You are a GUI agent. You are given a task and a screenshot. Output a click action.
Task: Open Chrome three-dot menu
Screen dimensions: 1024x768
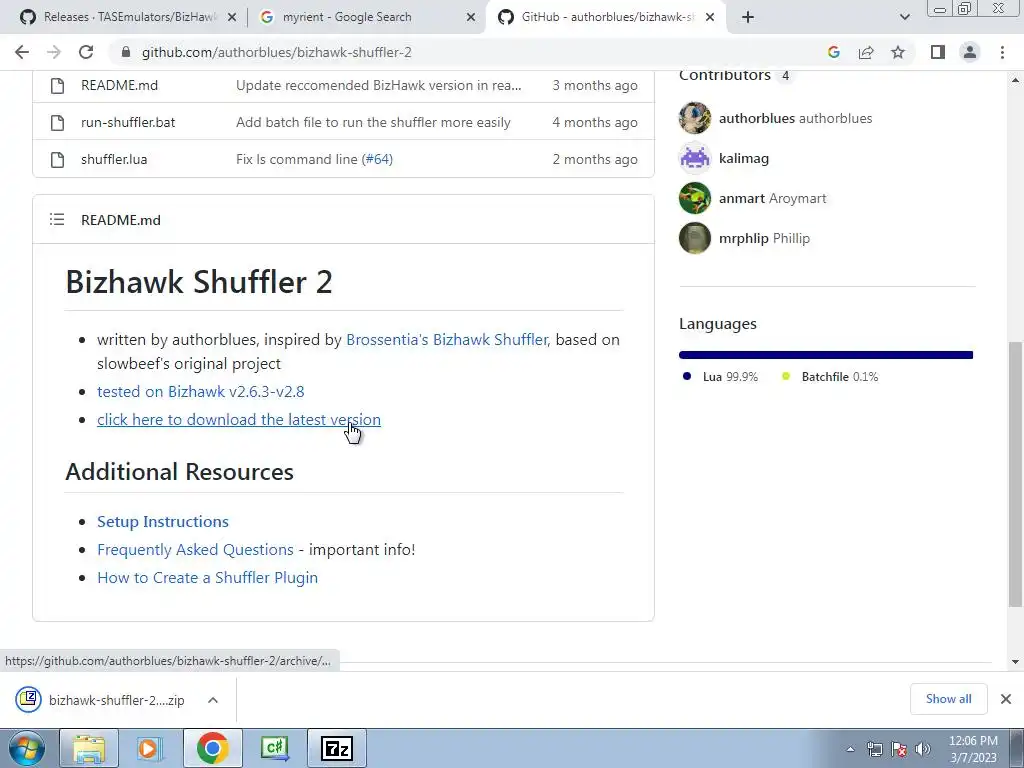(x=1002, y=52)
